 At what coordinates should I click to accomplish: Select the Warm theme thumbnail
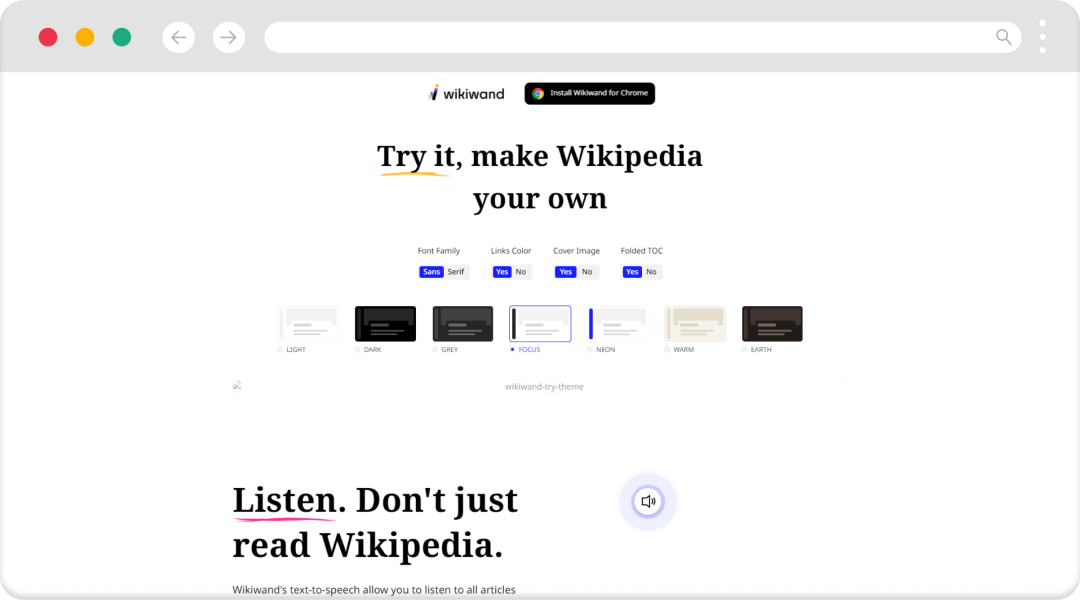tap(695, 324)
